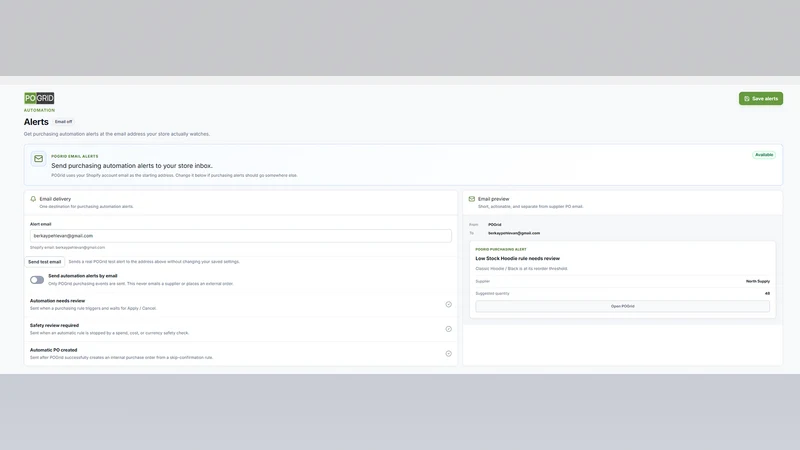Click the Email delivery section title
This screenshot has height=450, width=800.
point(55,199)
